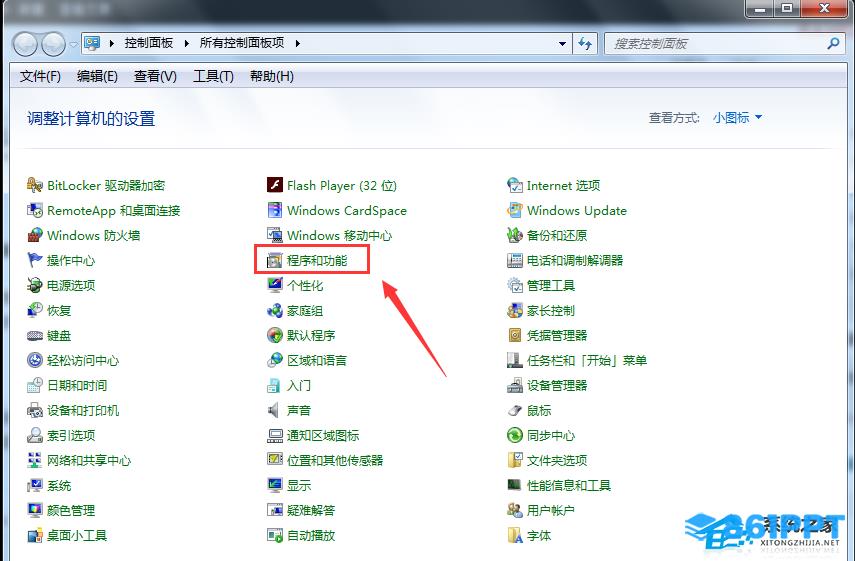The height and width of the screenshot is (561, 855).
Task: Open the 文件夹选项 link
Action: [x=557, y=460]
